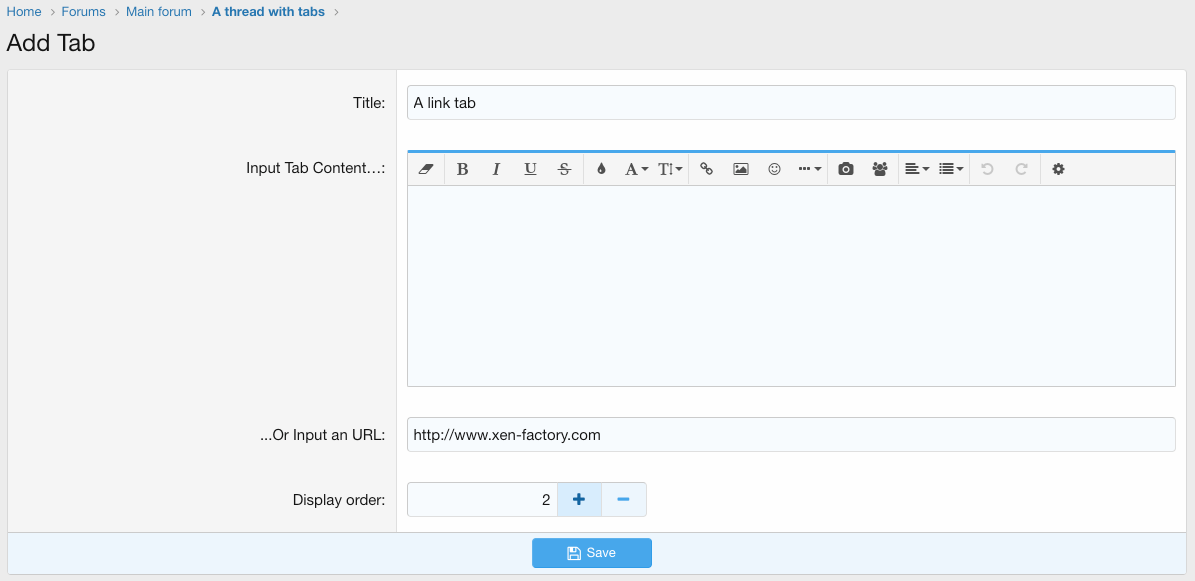The image size is (1195, 581).
Task: Click the gear toggle BB code icon
Action: [x=1058, y=170]
